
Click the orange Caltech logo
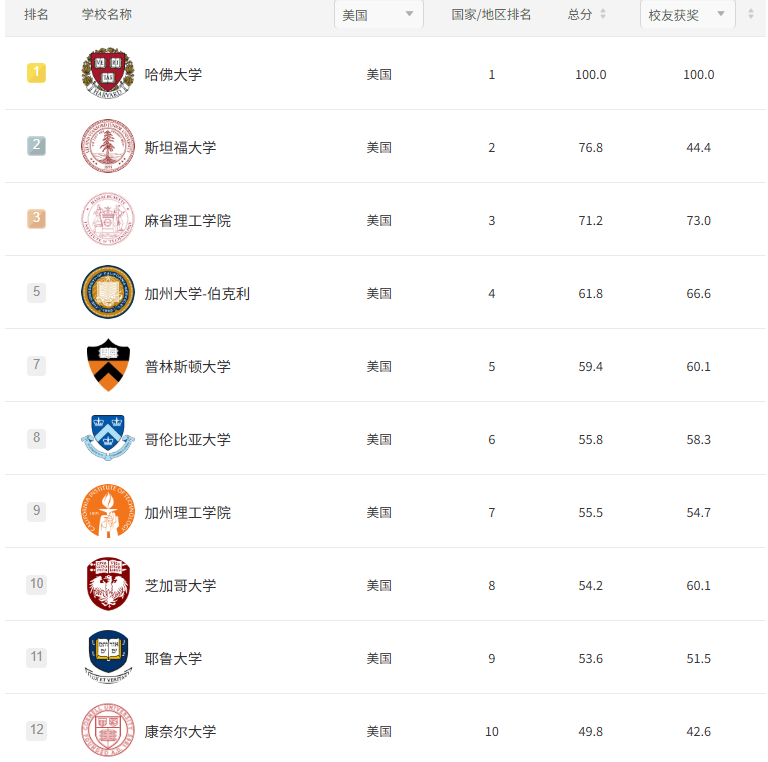coord(108,511)
